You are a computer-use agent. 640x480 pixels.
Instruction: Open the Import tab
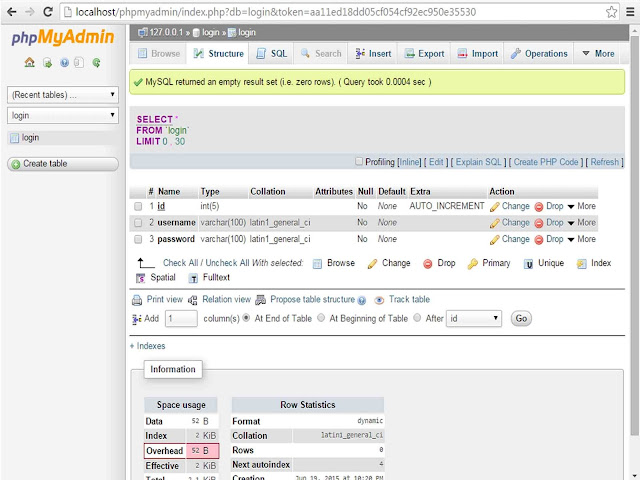pos(478,53)
